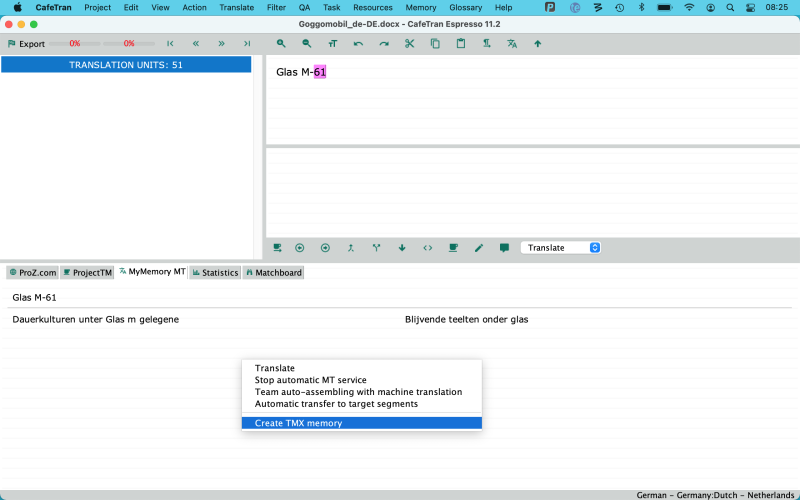
Task: Click the Dauerkulturen unter Glas m gelegene match
Action: pos(95,319)
